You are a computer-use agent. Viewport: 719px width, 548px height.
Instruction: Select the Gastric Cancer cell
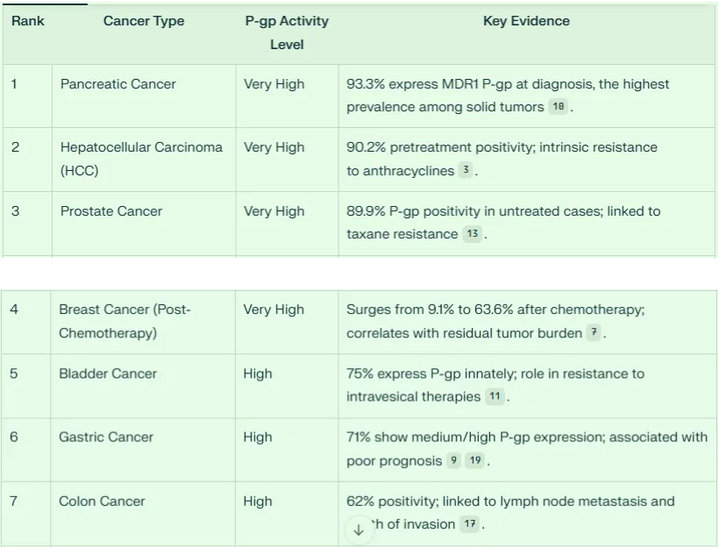pyautogui.click(x=106, y=437)
